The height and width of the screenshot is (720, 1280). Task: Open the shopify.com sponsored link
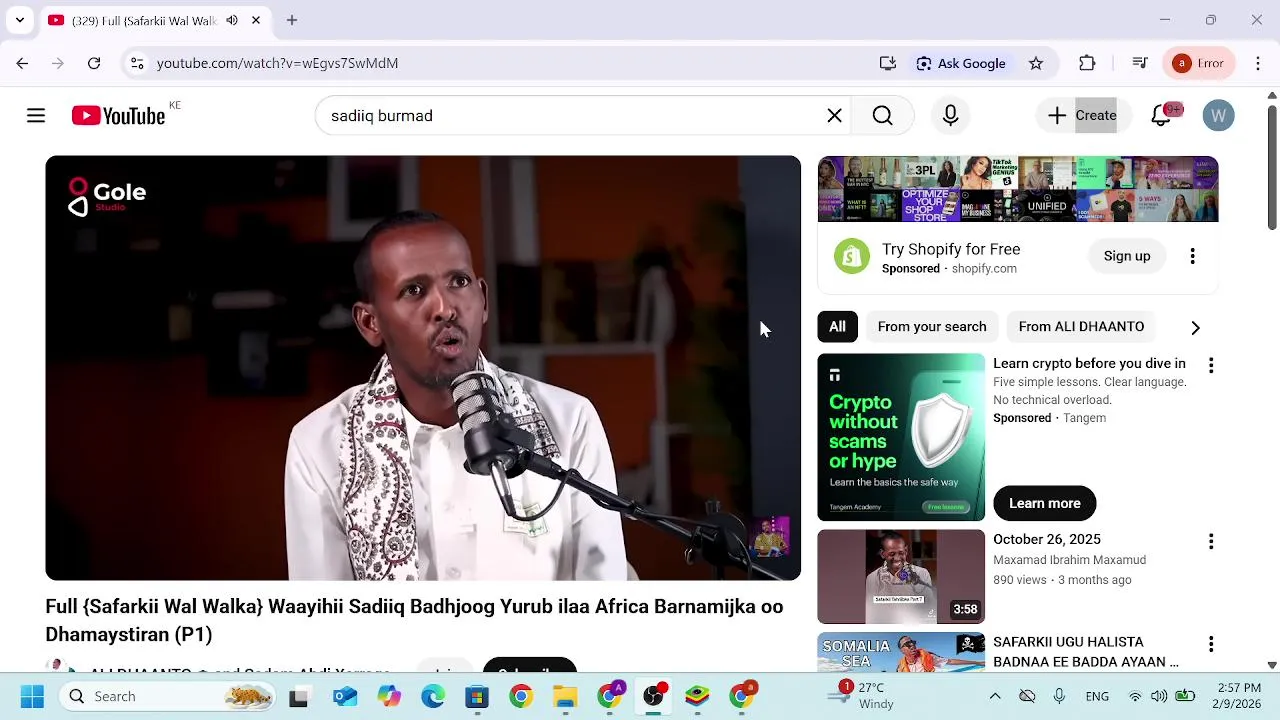pyautogui.click(x=984, y=269)
